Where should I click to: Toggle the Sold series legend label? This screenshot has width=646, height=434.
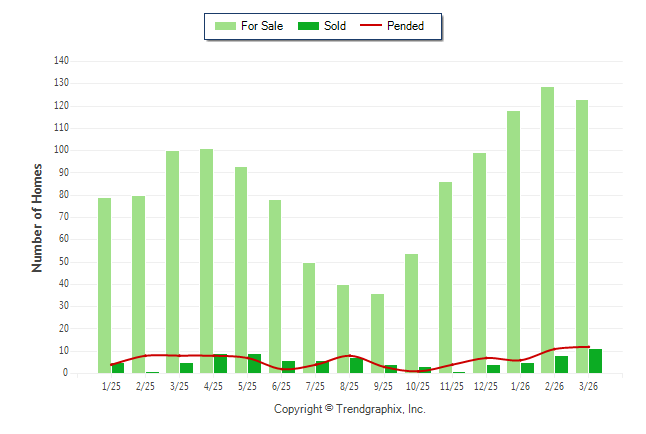pos(335,26)
